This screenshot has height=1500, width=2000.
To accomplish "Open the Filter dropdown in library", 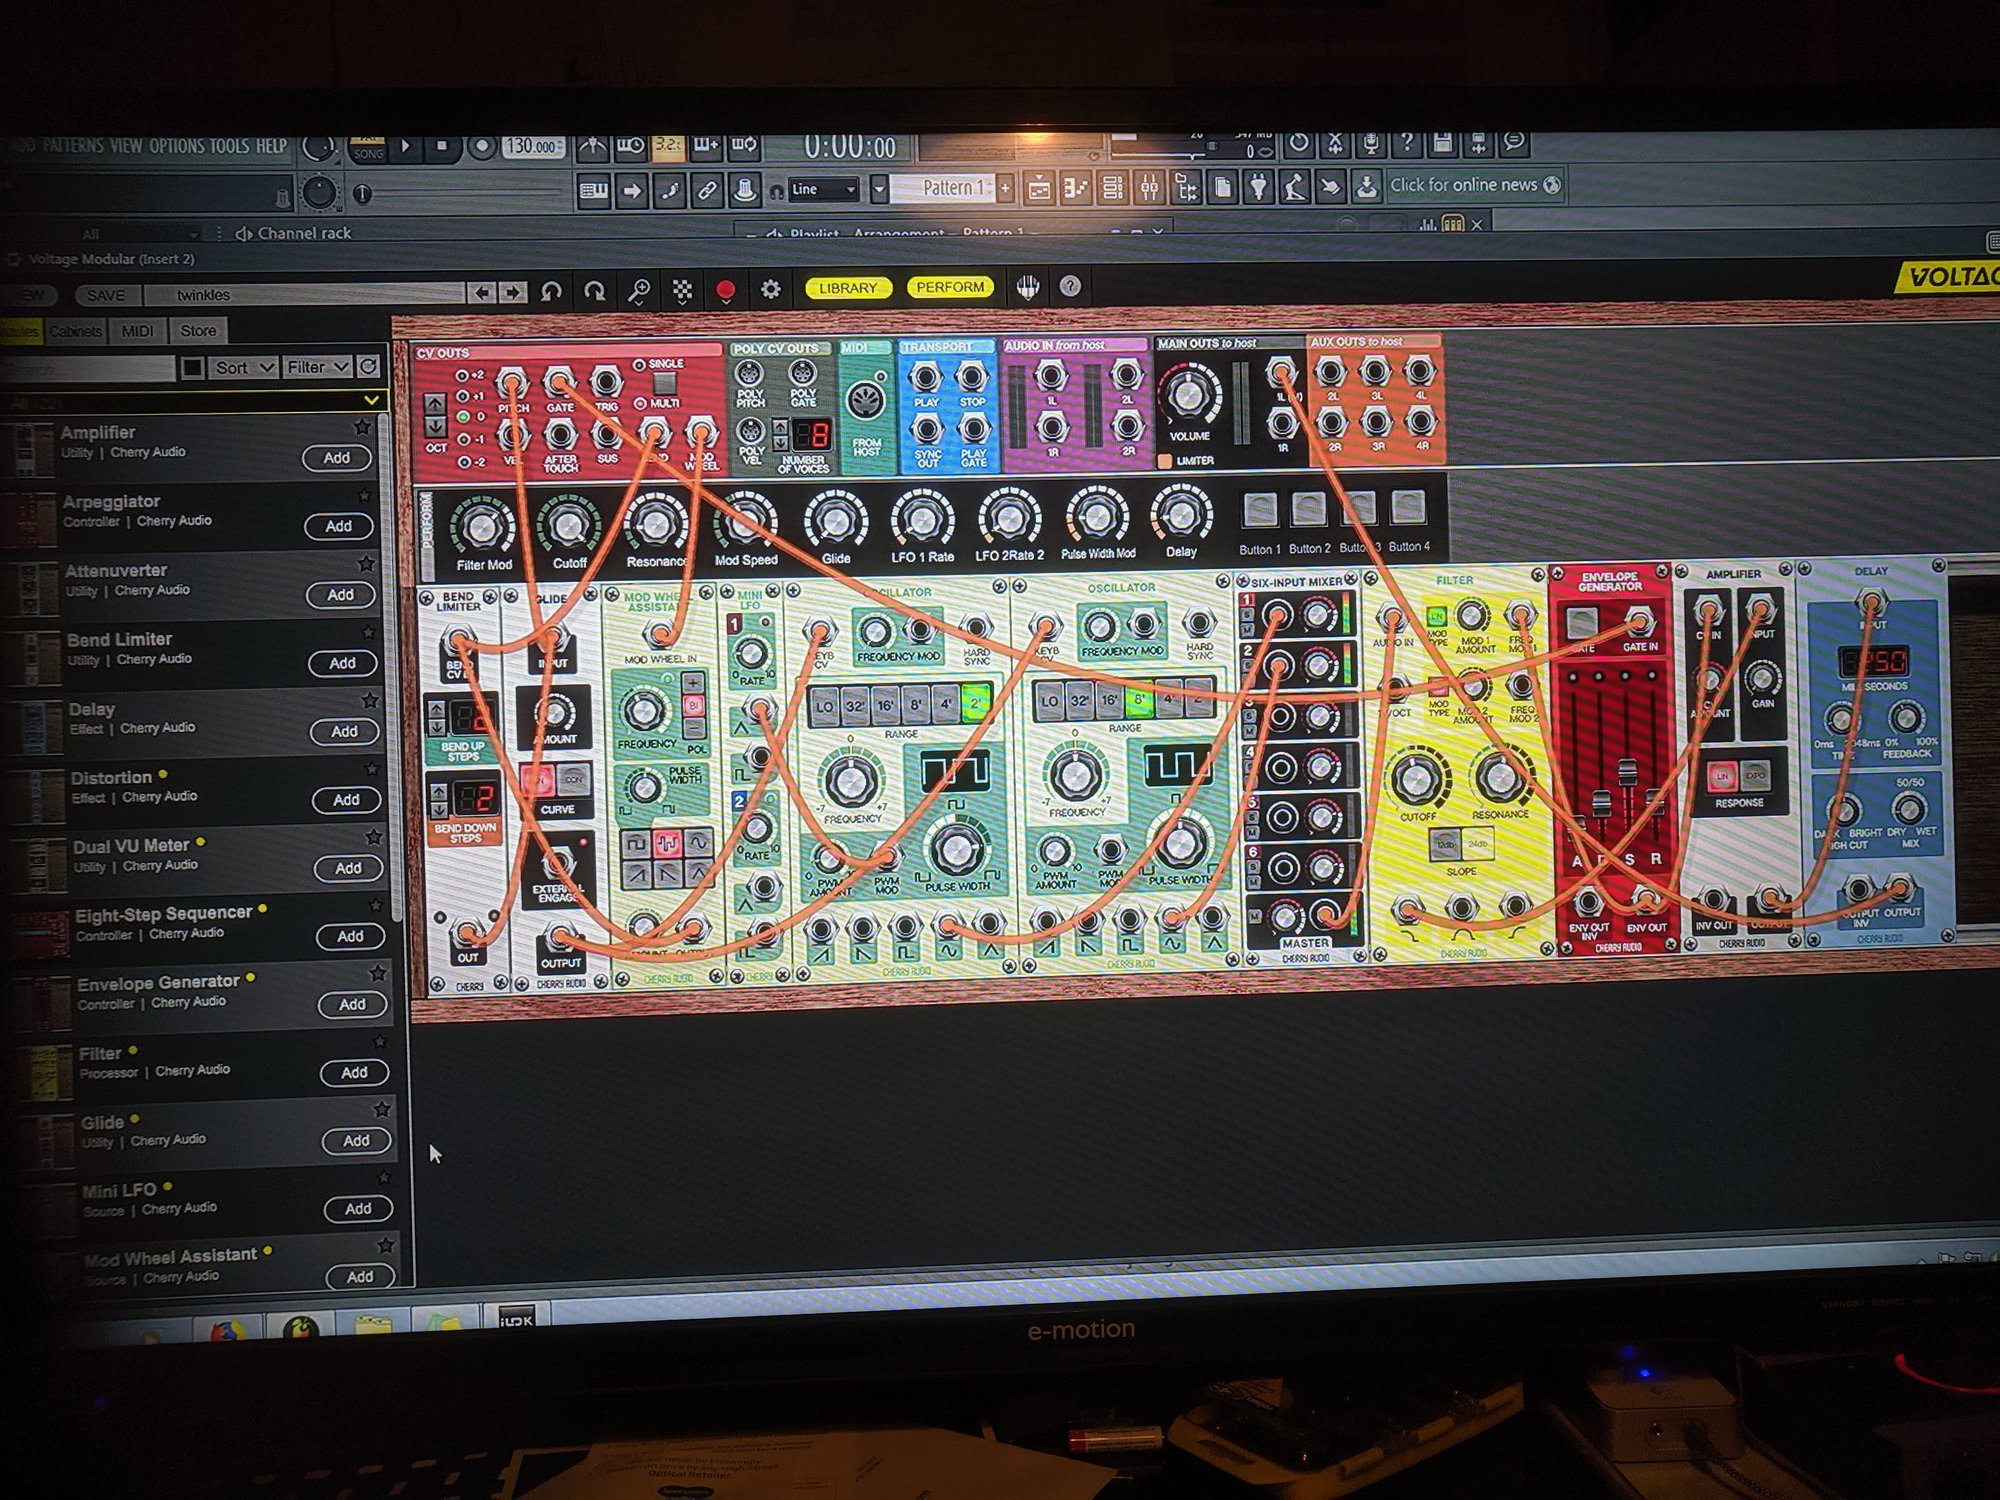I will coord(317,367).
